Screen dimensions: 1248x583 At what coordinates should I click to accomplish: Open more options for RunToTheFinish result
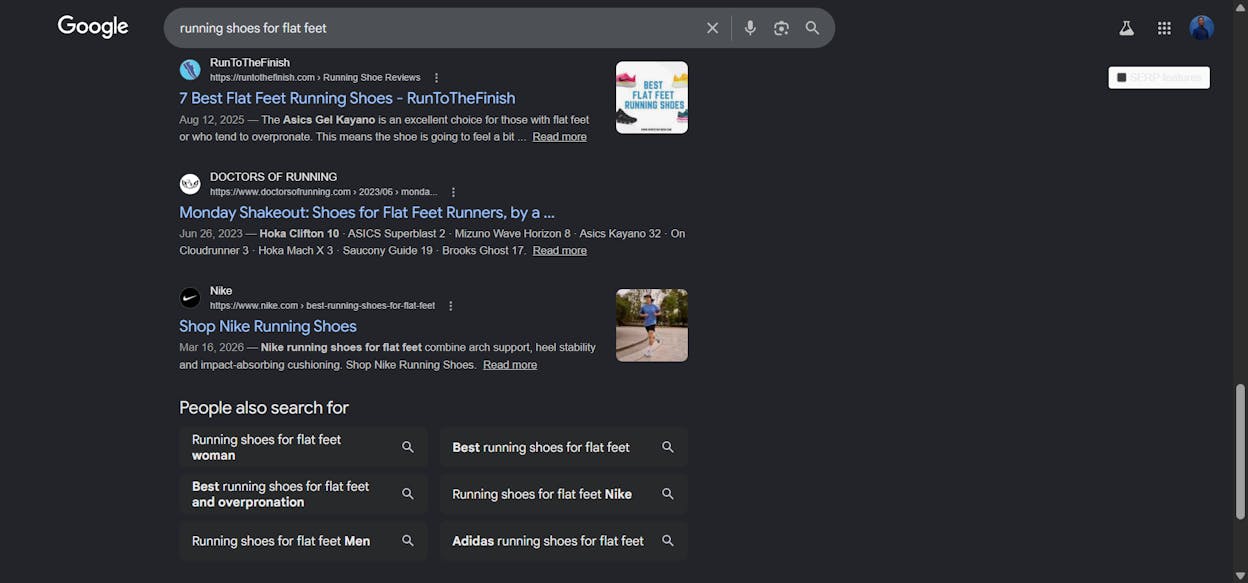pyautogui.click(x=436, y=78)
